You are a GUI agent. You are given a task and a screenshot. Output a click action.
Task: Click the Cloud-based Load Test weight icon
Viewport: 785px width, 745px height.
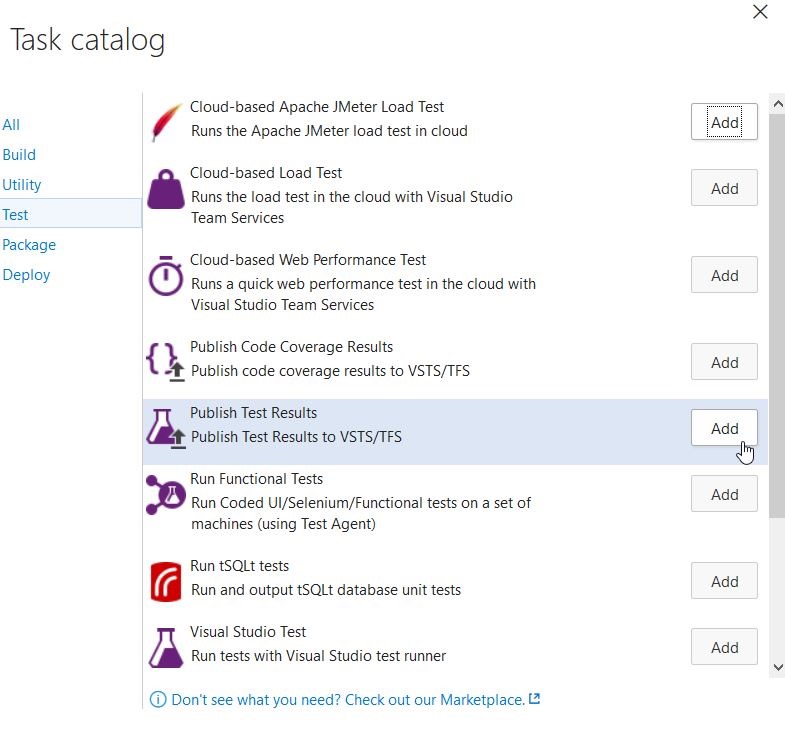166,188
